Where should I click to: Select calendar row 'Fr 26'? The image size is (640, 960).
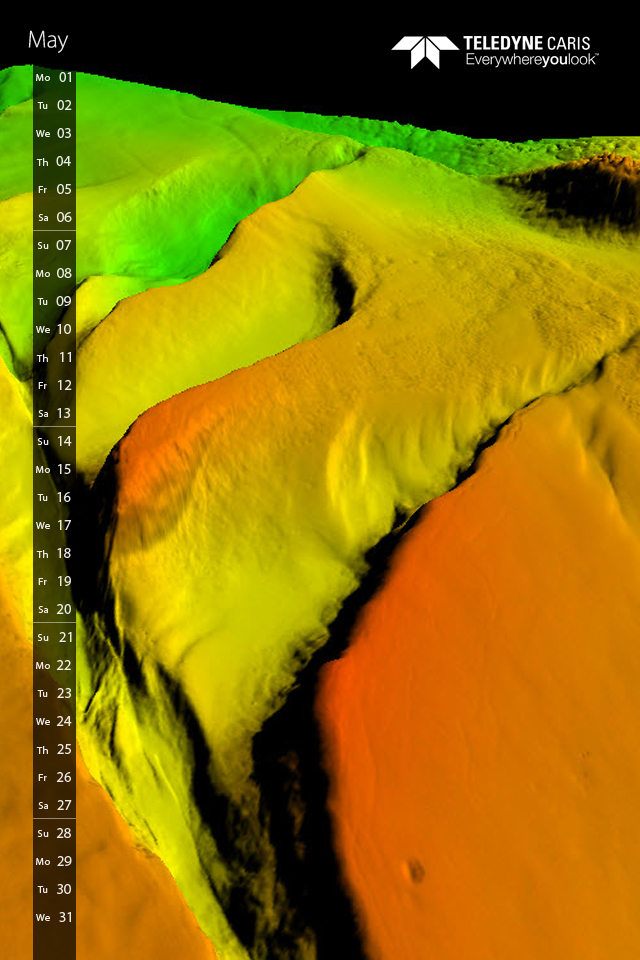click(55, 778)
